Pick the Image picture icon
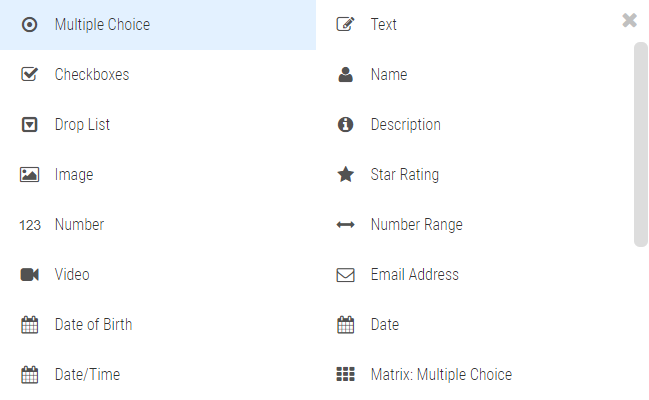This screenshot has width=649, height=400. pos(29,175)
